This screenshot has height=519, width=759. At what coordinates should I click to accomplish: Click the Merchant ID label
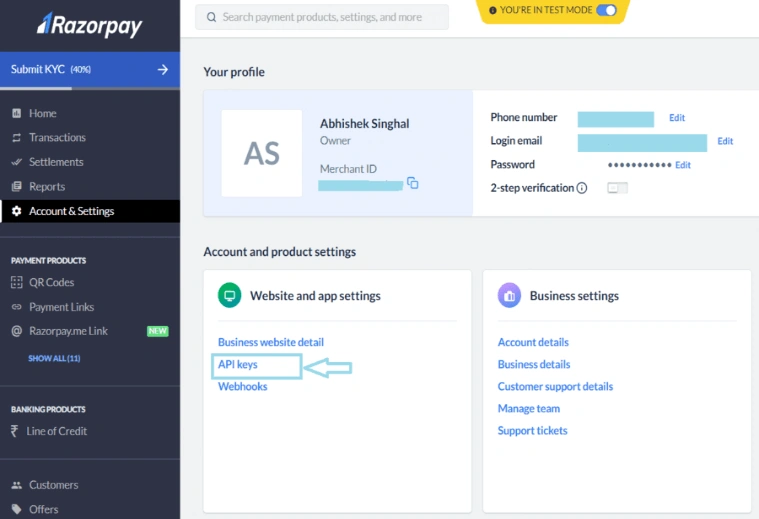pyautogui.click(x=348, y=169)
